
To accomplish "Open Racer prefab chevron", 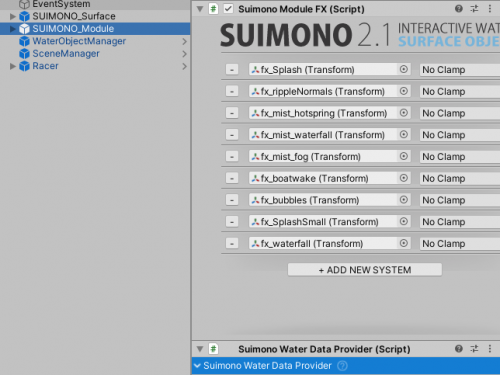I will tap(184, 67).
